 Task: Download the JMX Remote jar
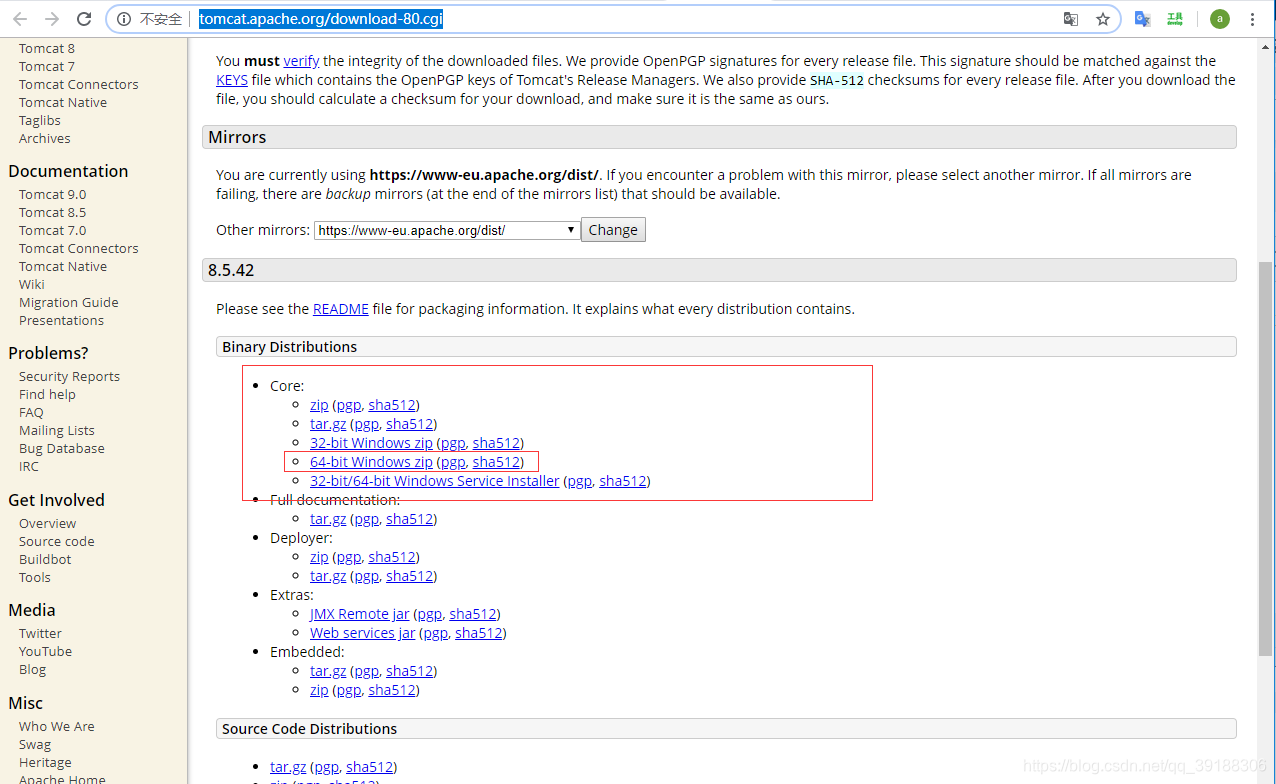(360, 614)
